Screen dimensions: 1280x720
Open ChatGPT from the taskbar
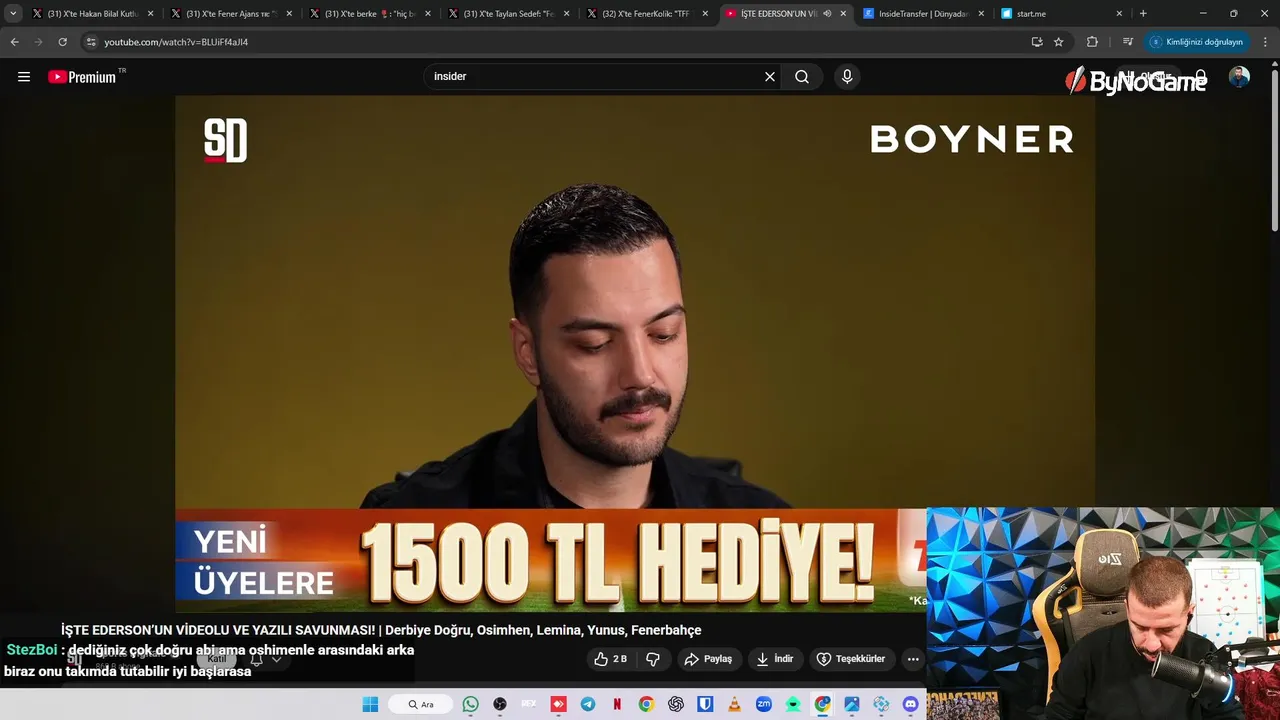click(676, 704)
